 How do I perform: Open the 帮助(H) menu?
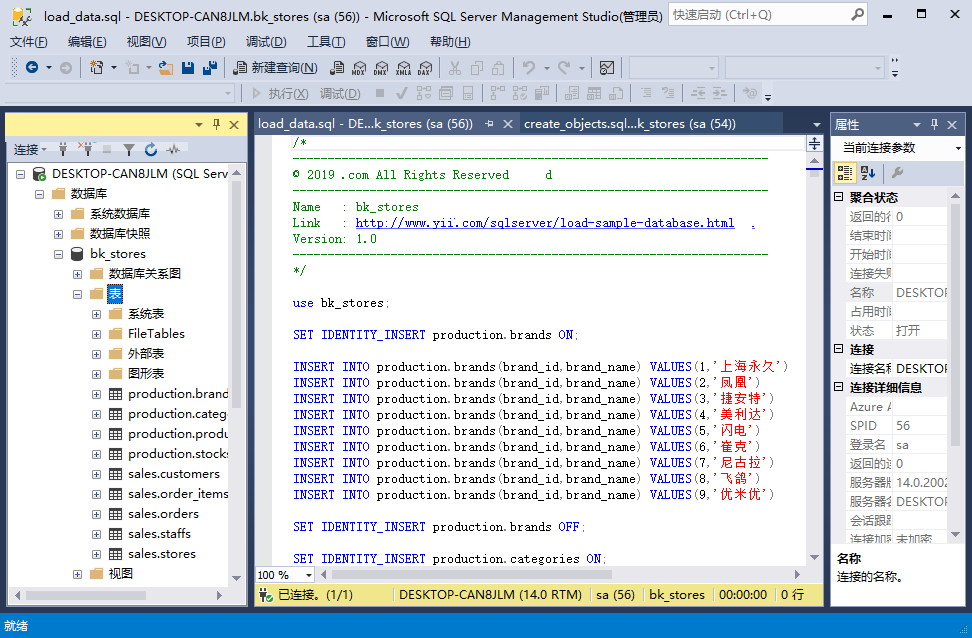[x=450, y=42]
